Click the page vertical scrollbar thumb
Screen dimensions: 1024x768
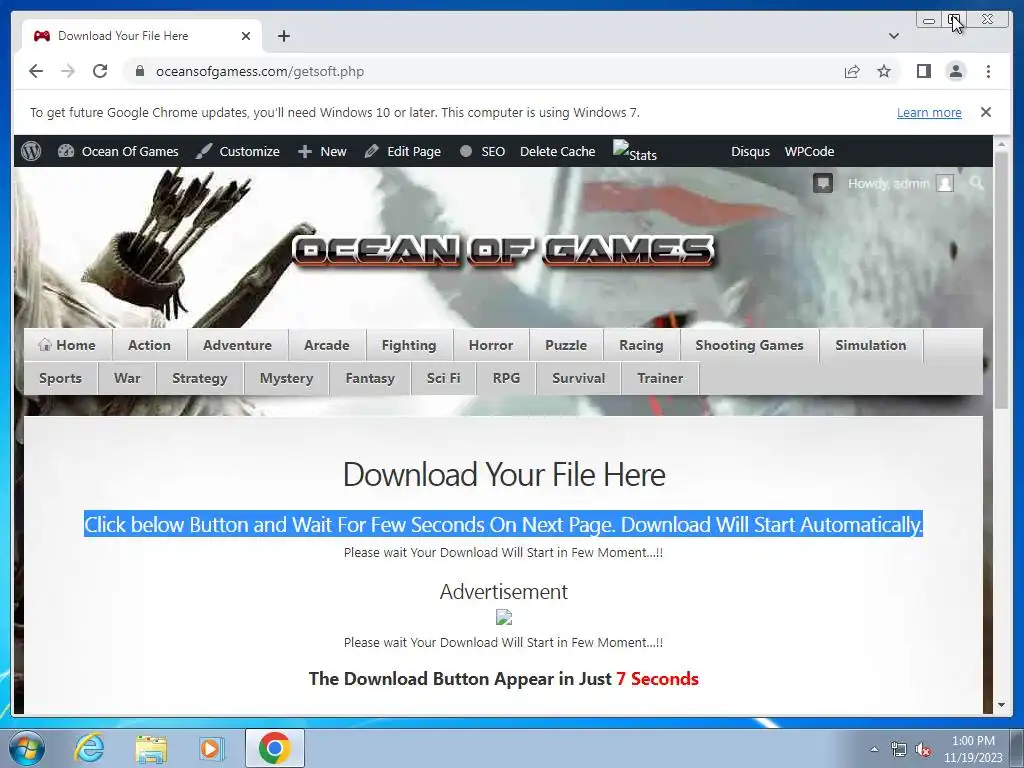[x=1001, y=280]
